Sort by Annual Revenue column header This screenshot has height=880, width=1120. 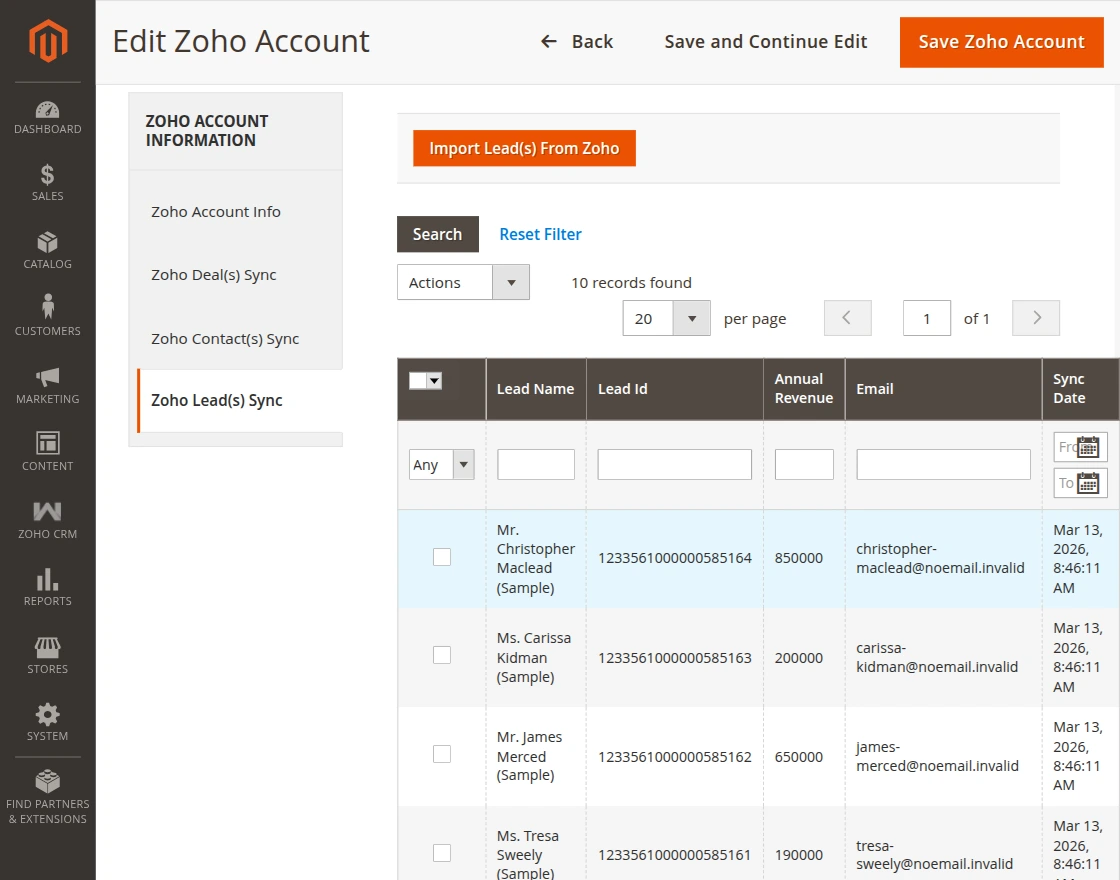click(804, 389)
